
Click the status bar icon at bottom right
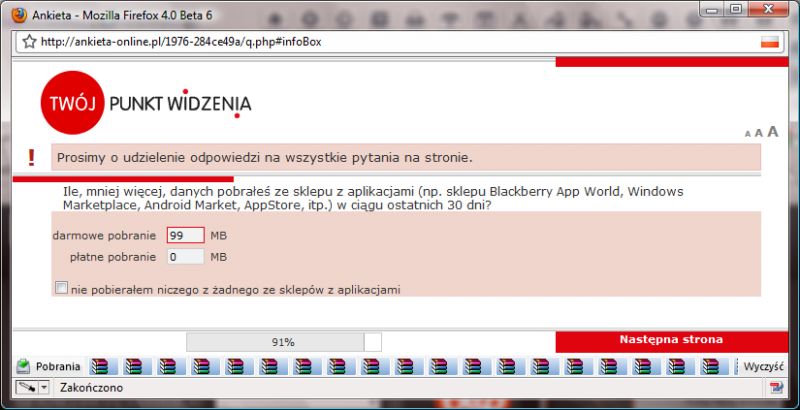point(776,388)
